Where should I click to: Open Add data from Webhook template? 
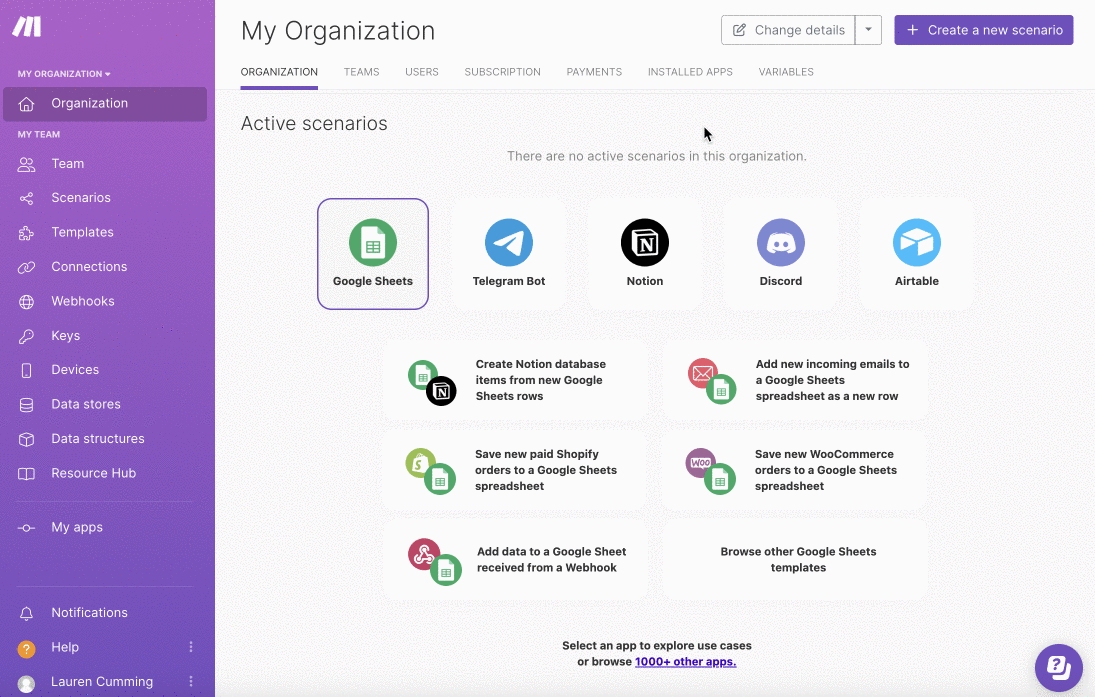[x=515, y=559]
